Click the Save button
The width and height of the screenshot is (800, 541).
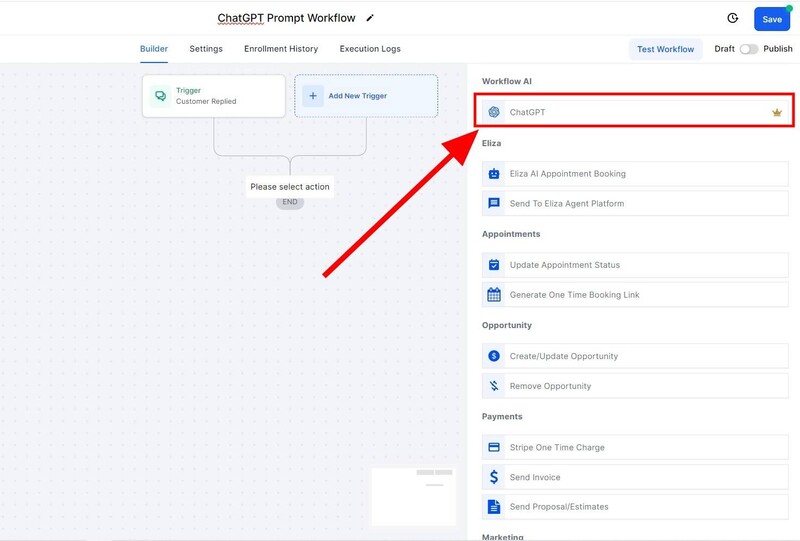pos(772,19)
